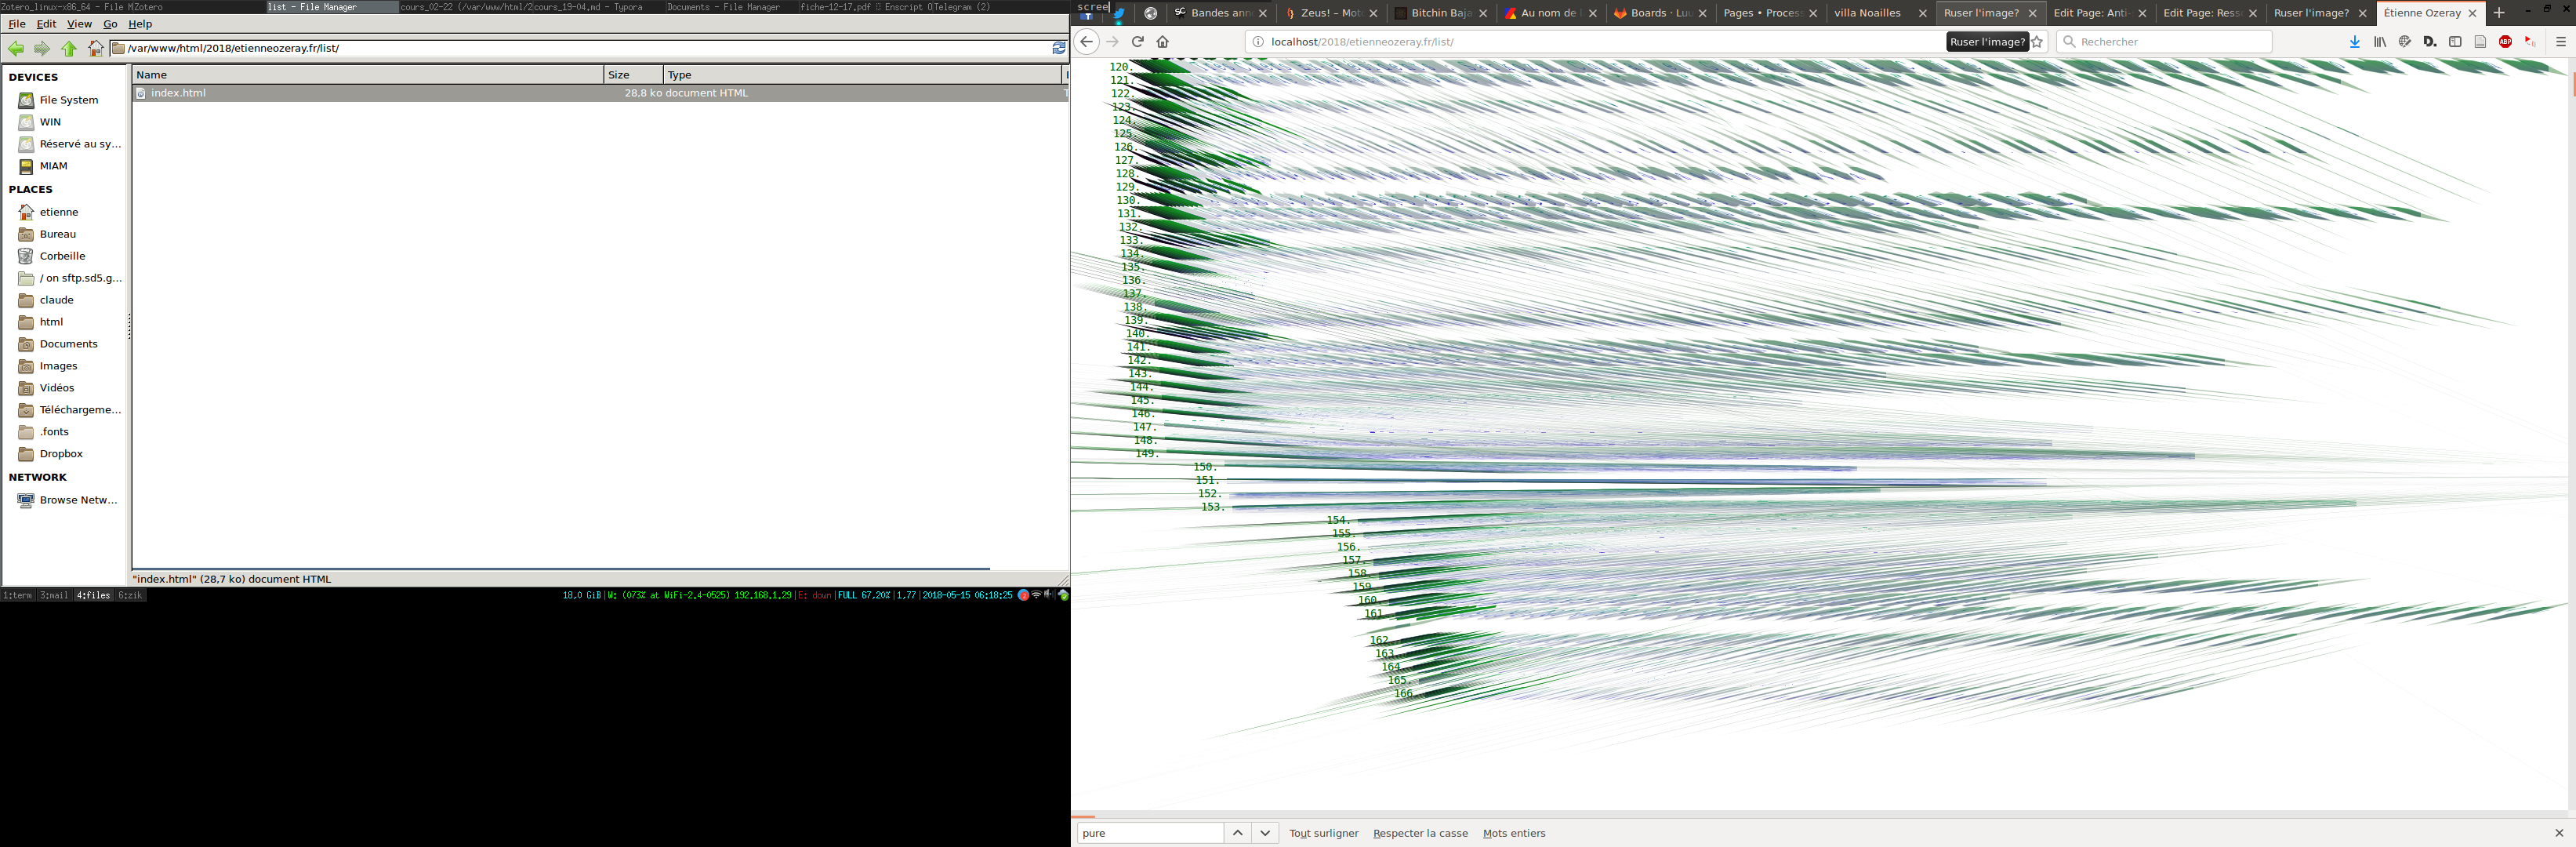Click the file manager parent folder arrow
2576x847 pixels.
pos(69,48)
